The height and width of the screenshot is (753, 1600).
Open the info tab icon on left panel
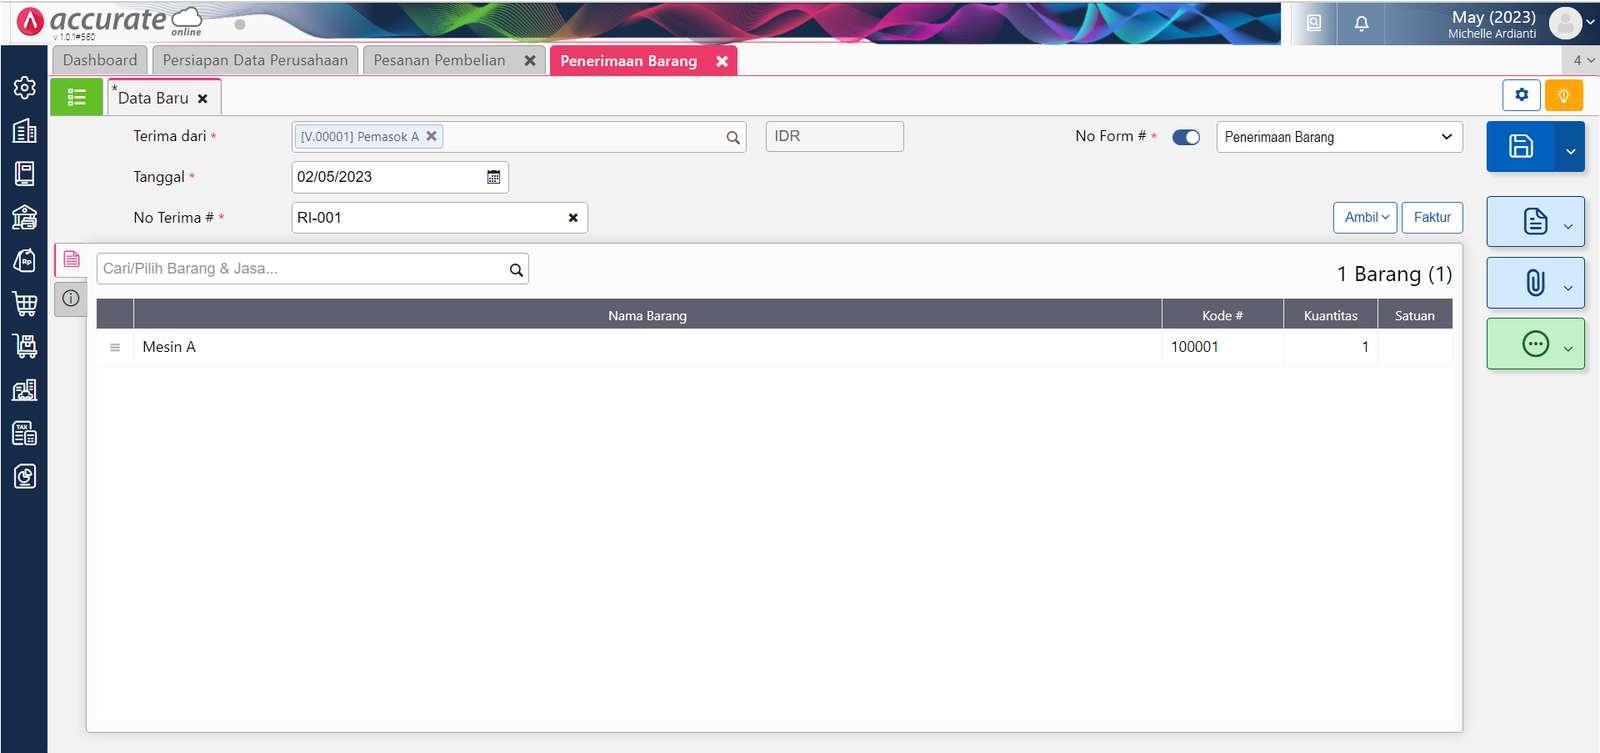pyautogui.click(x=71, y=298)
